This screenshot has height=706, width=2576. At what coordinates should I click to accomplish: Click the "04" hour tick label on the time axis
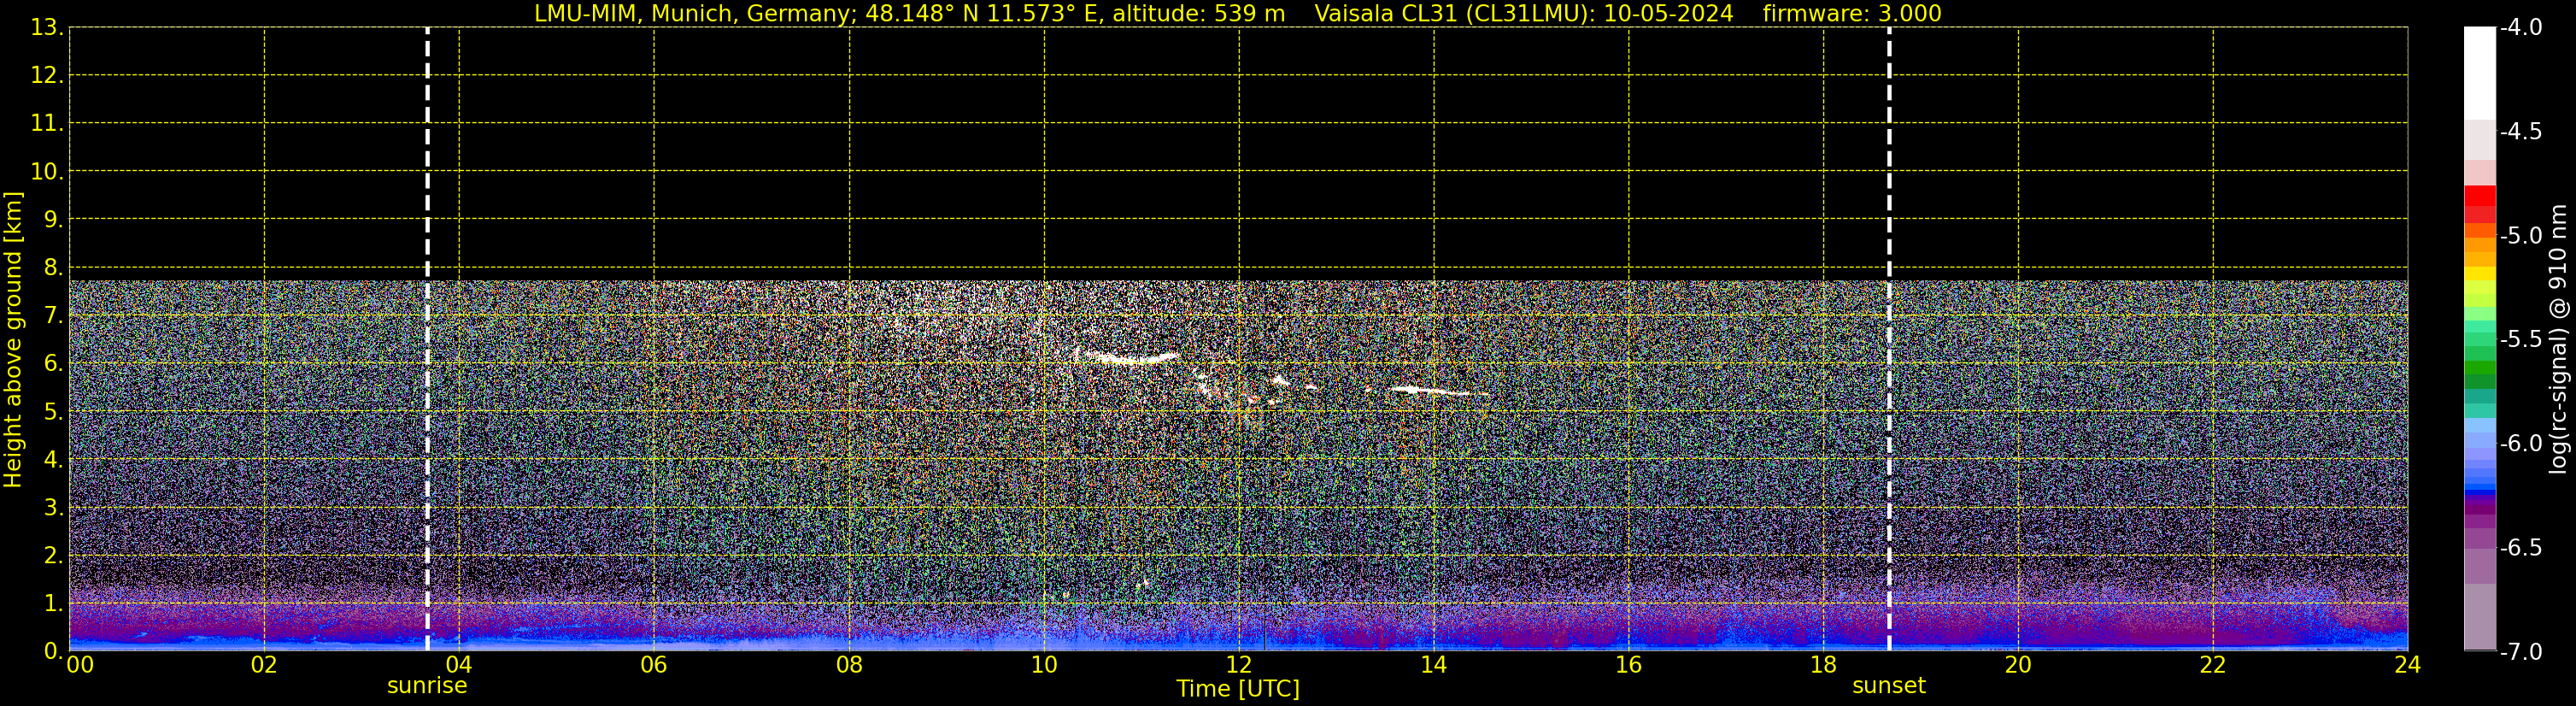(459, 665)
